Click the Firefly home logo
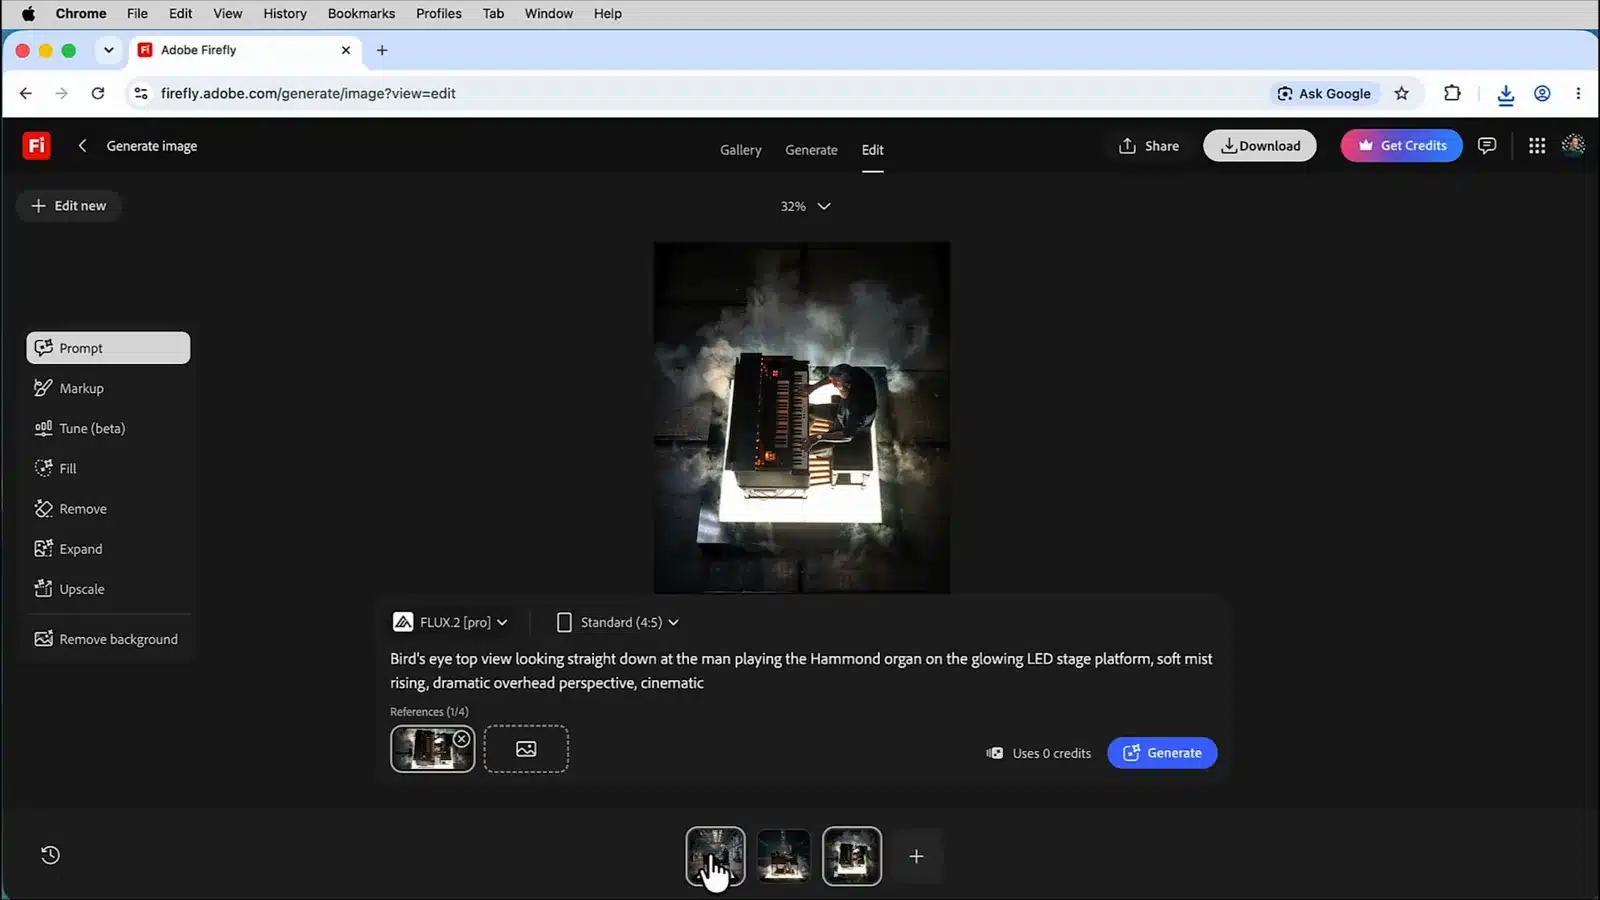Viewport: 1600px width, 900px height. 36,146
